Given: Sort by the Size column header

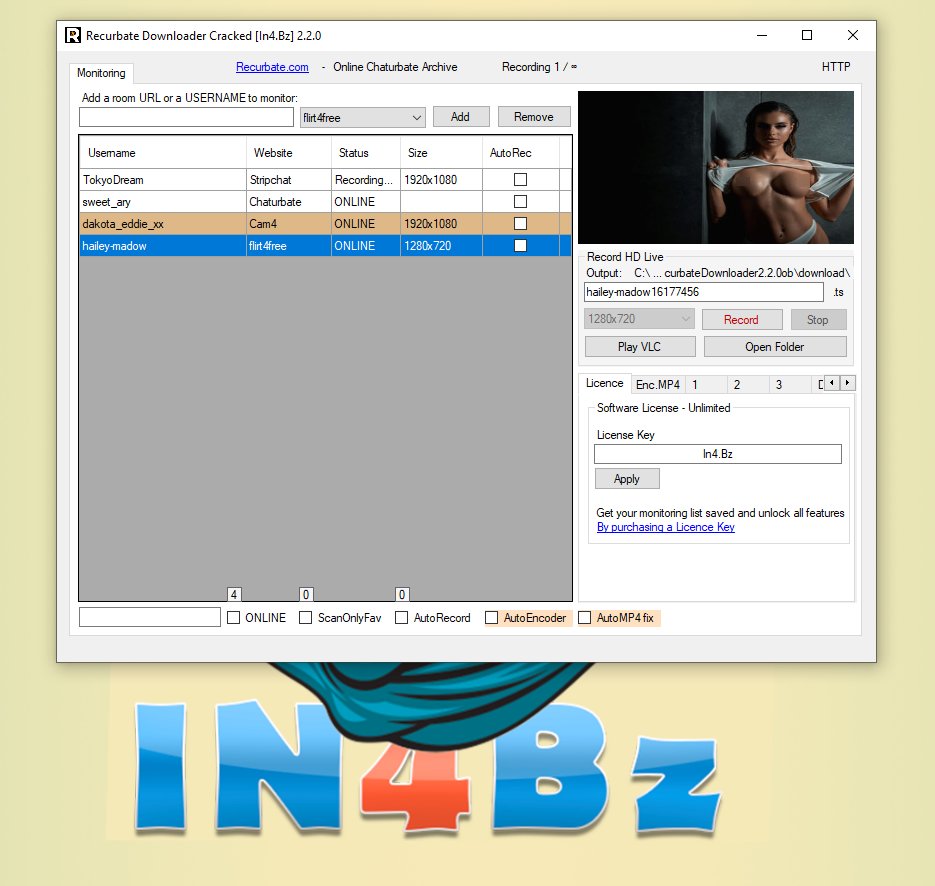Looking at the screenshot, I should tap(441, 153).
